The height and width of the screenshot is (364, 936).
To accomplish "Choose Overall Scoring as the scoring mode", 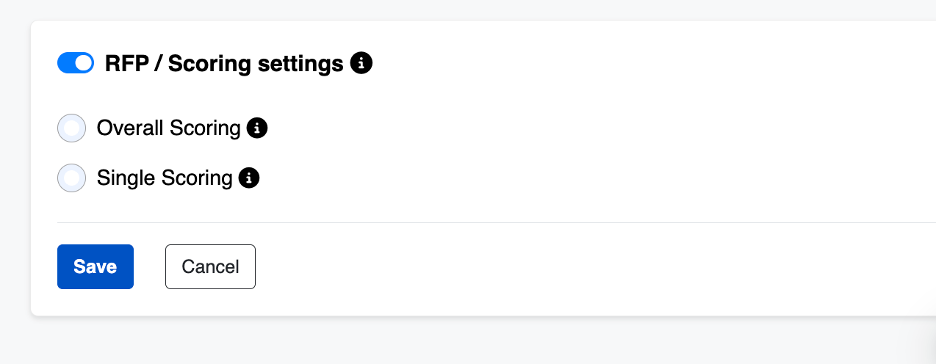I will pos(72,128).
